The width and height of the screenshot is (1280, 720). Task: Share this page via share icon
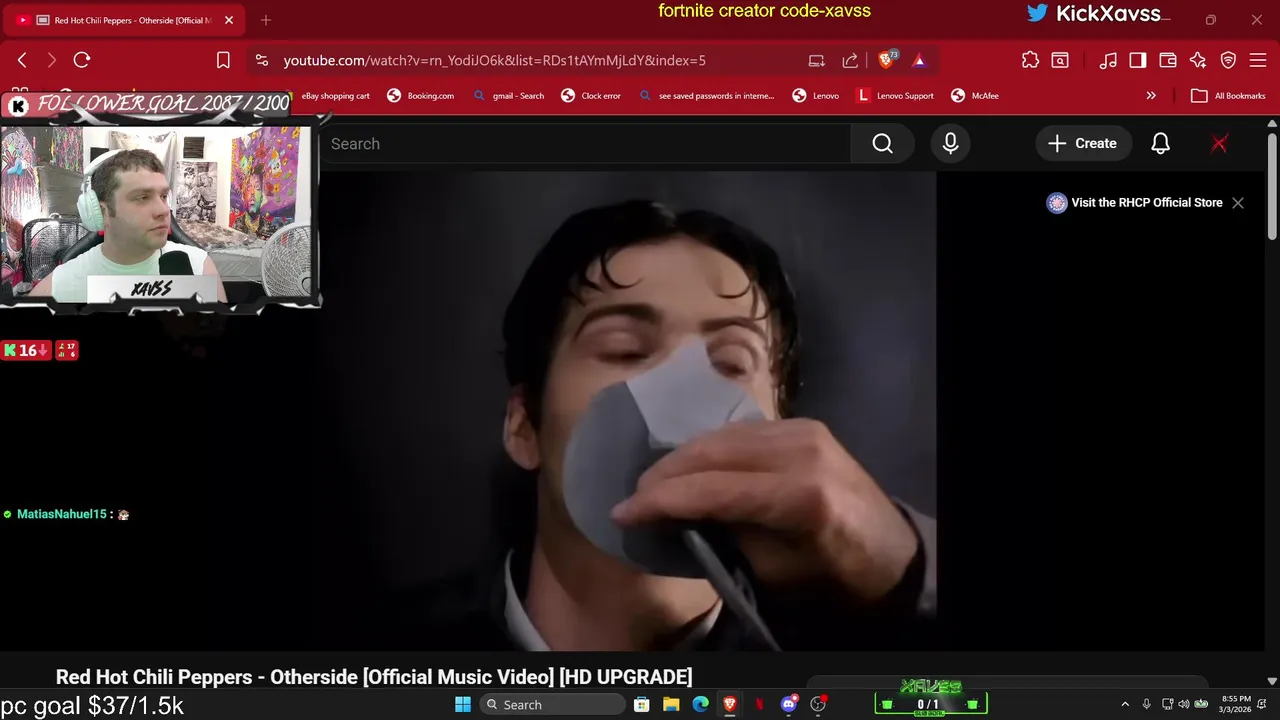(x=850, y=60)
